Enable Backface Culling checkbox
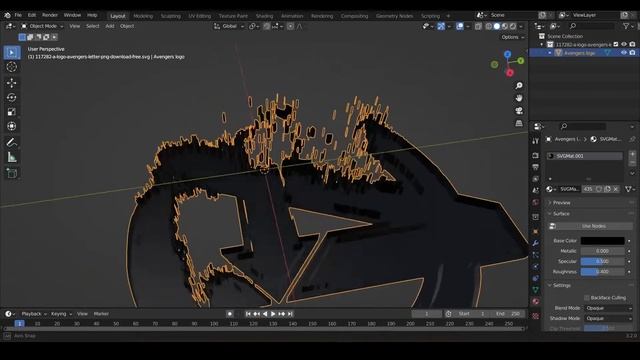Screen dimensions: 640x360 click(587, 298)
